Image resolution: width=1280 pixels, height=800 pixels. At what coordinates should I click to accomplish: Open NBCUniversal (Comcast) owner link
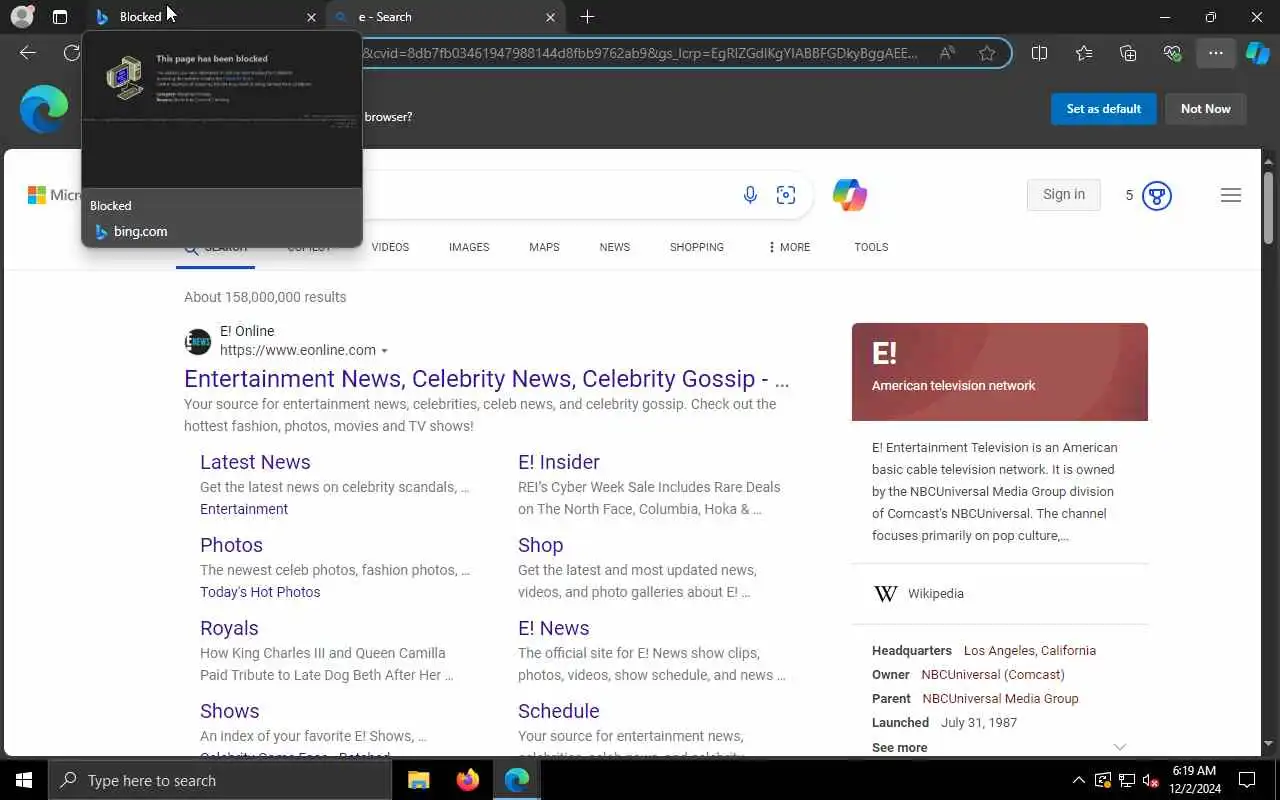click(x=993, y=675)
